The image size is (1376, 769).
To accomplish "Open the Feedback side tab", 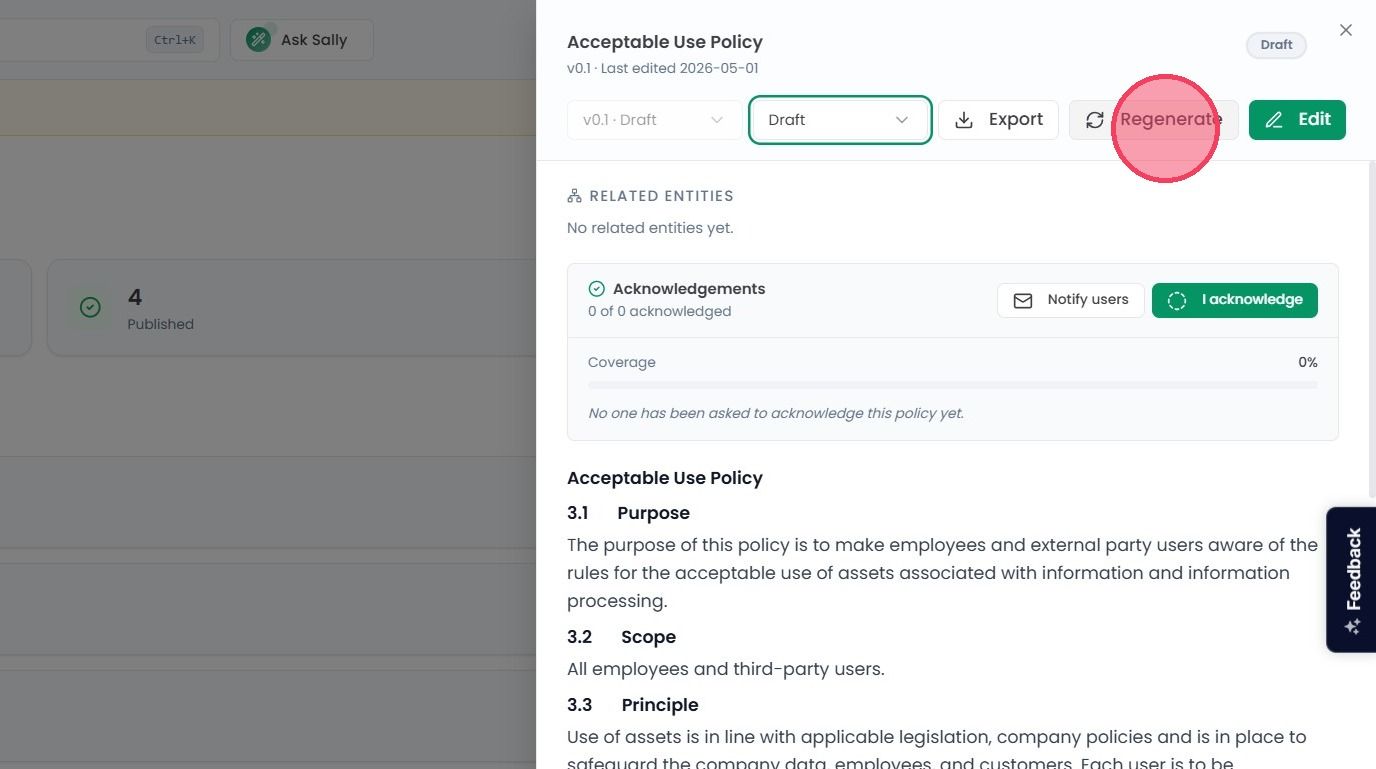I will tap(1351, 580).
